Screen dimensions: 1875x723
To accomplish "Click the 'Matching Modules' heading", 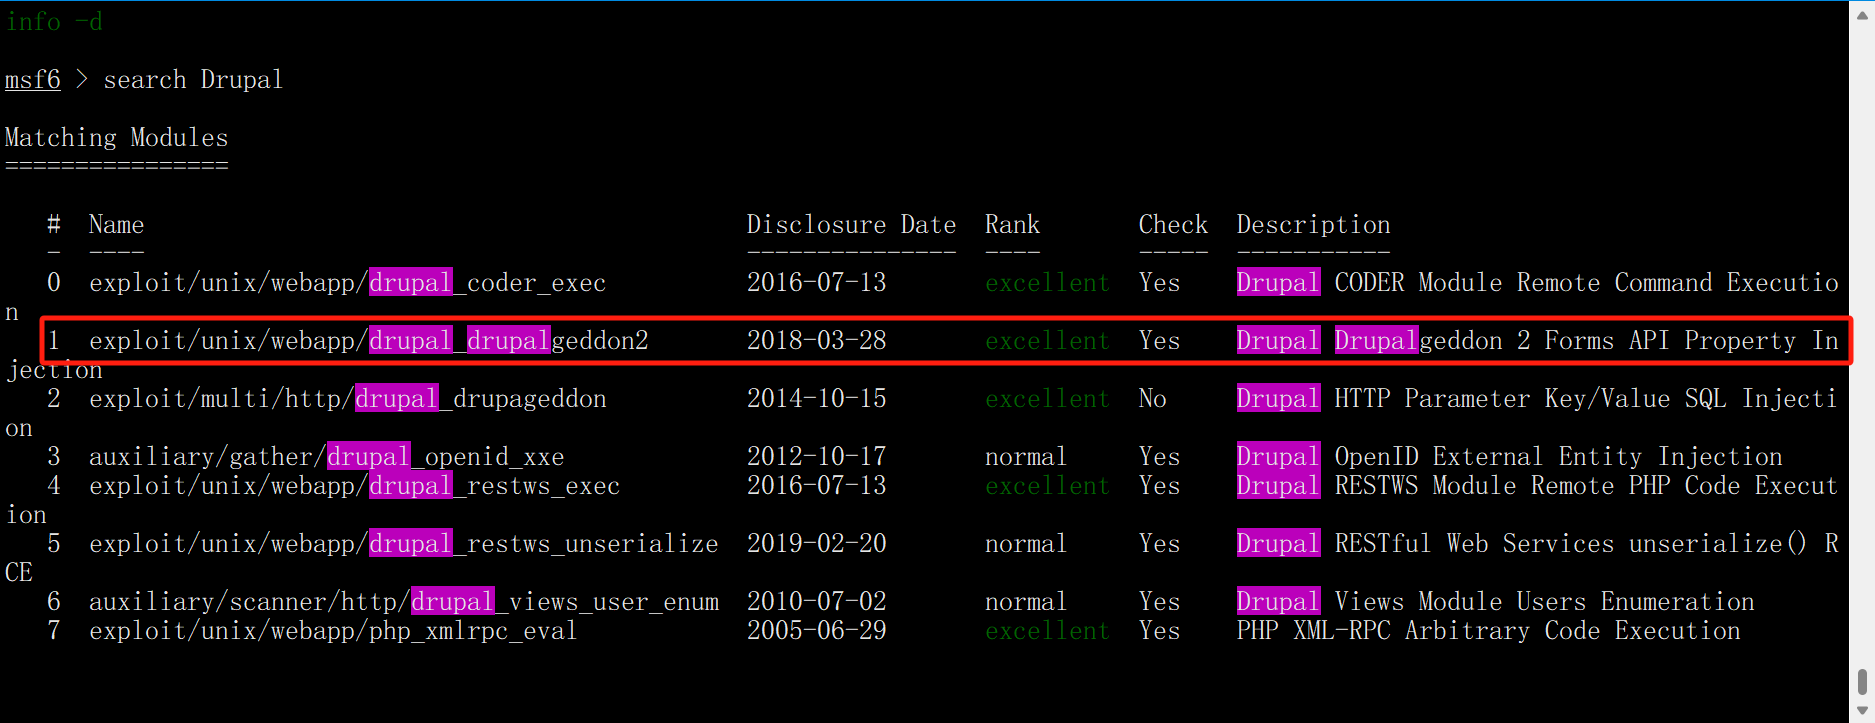I will coord(117,138).
